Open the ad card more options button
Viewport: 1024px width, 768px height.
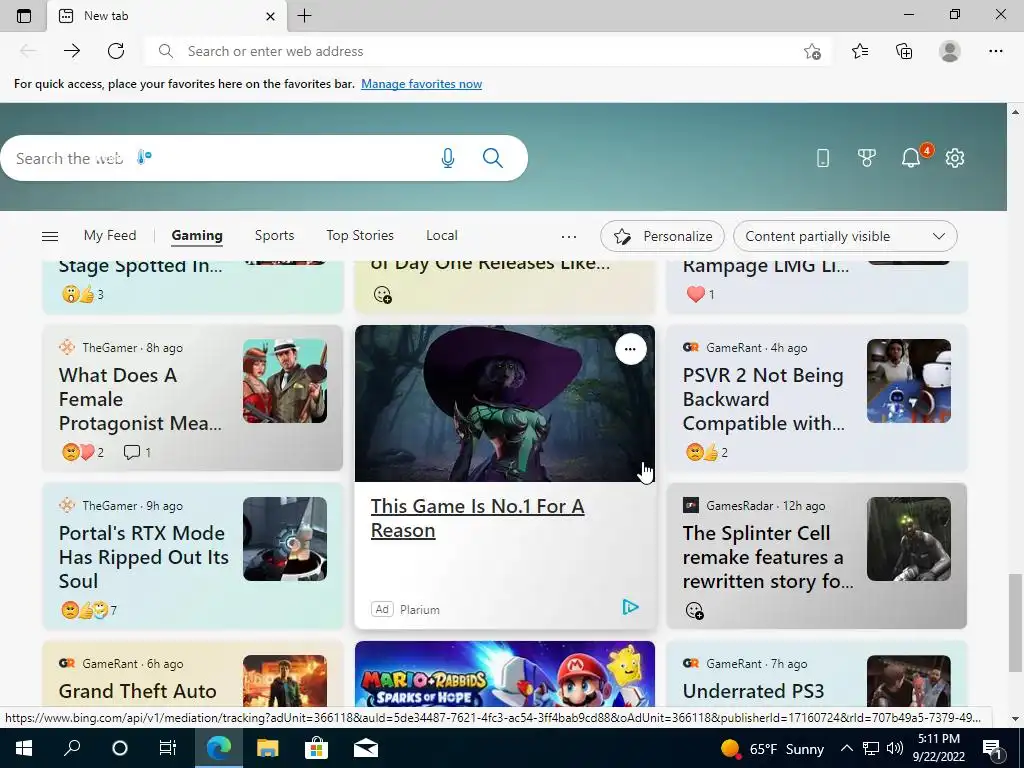[x=630, y=349]
